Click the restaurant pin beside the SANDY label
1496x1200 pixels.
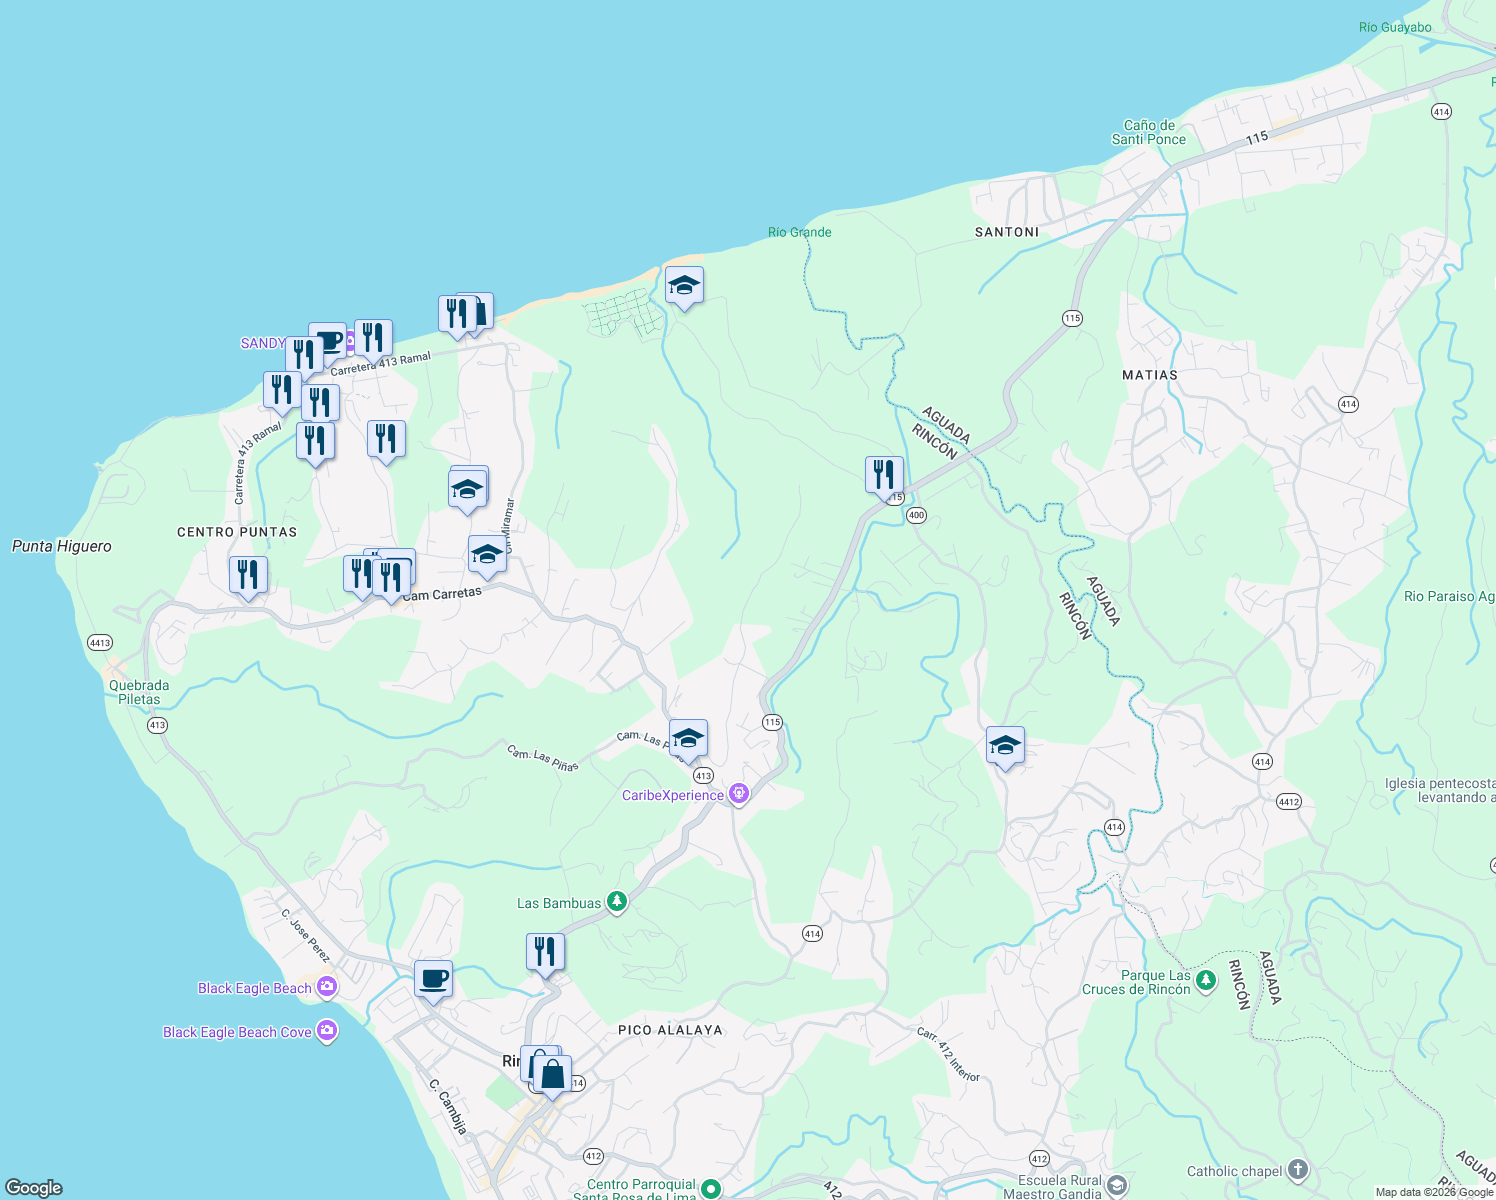pos(305,352)
